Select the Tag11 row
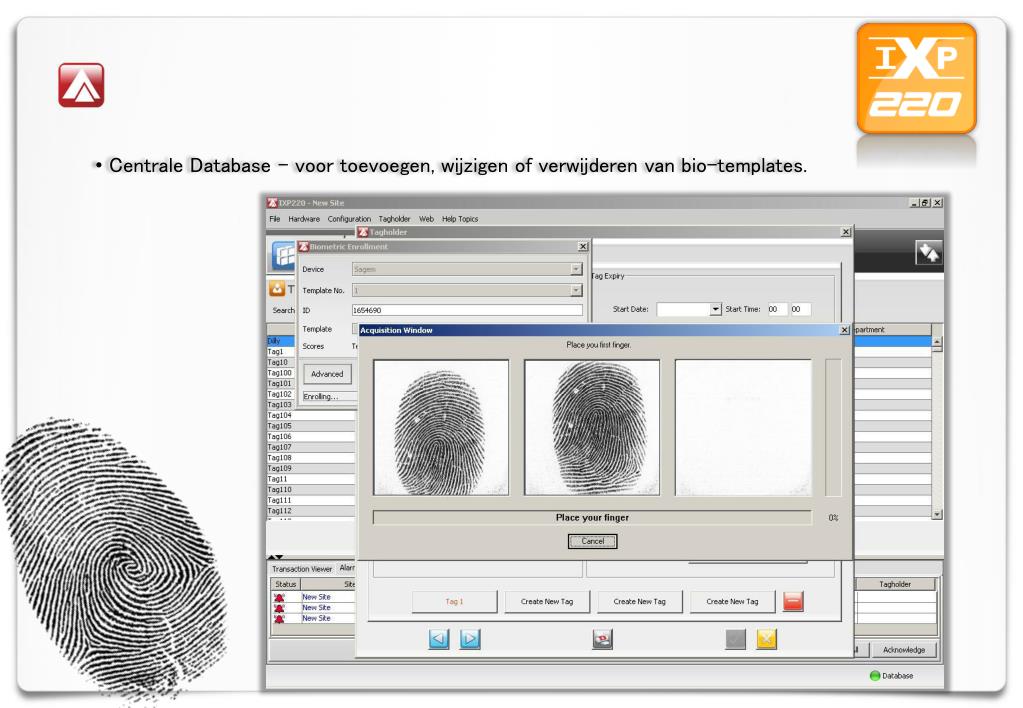1023x708 pixels. click(311, 479)
